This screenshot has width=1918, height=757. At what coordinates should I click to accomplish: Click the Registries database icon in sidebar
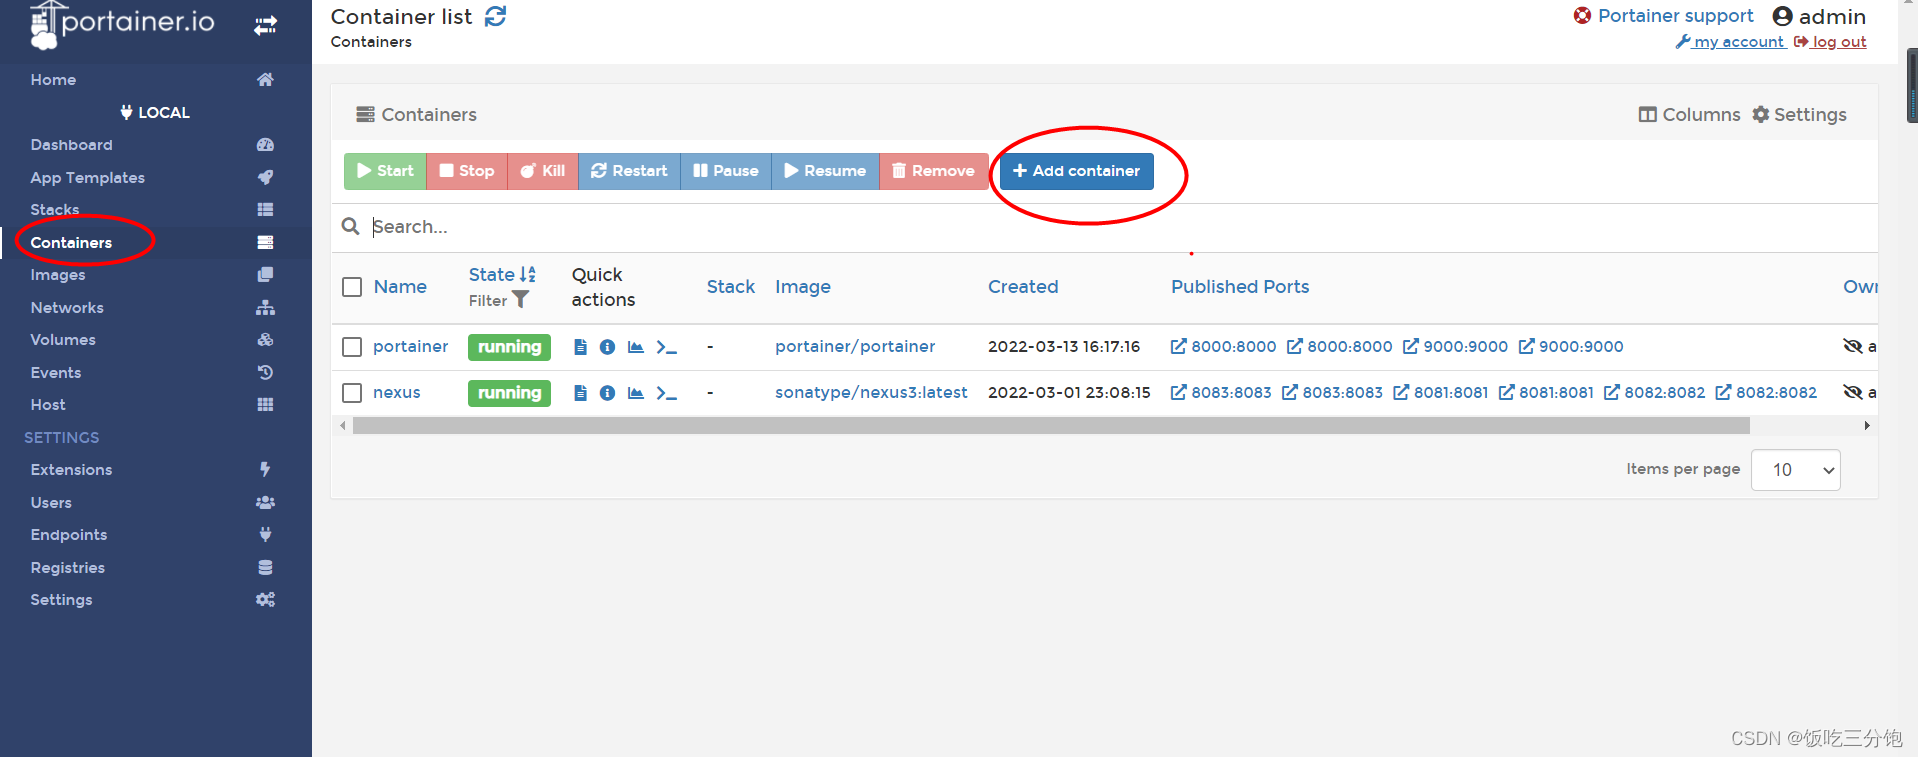pyautogui.click(x=265, y=567)
